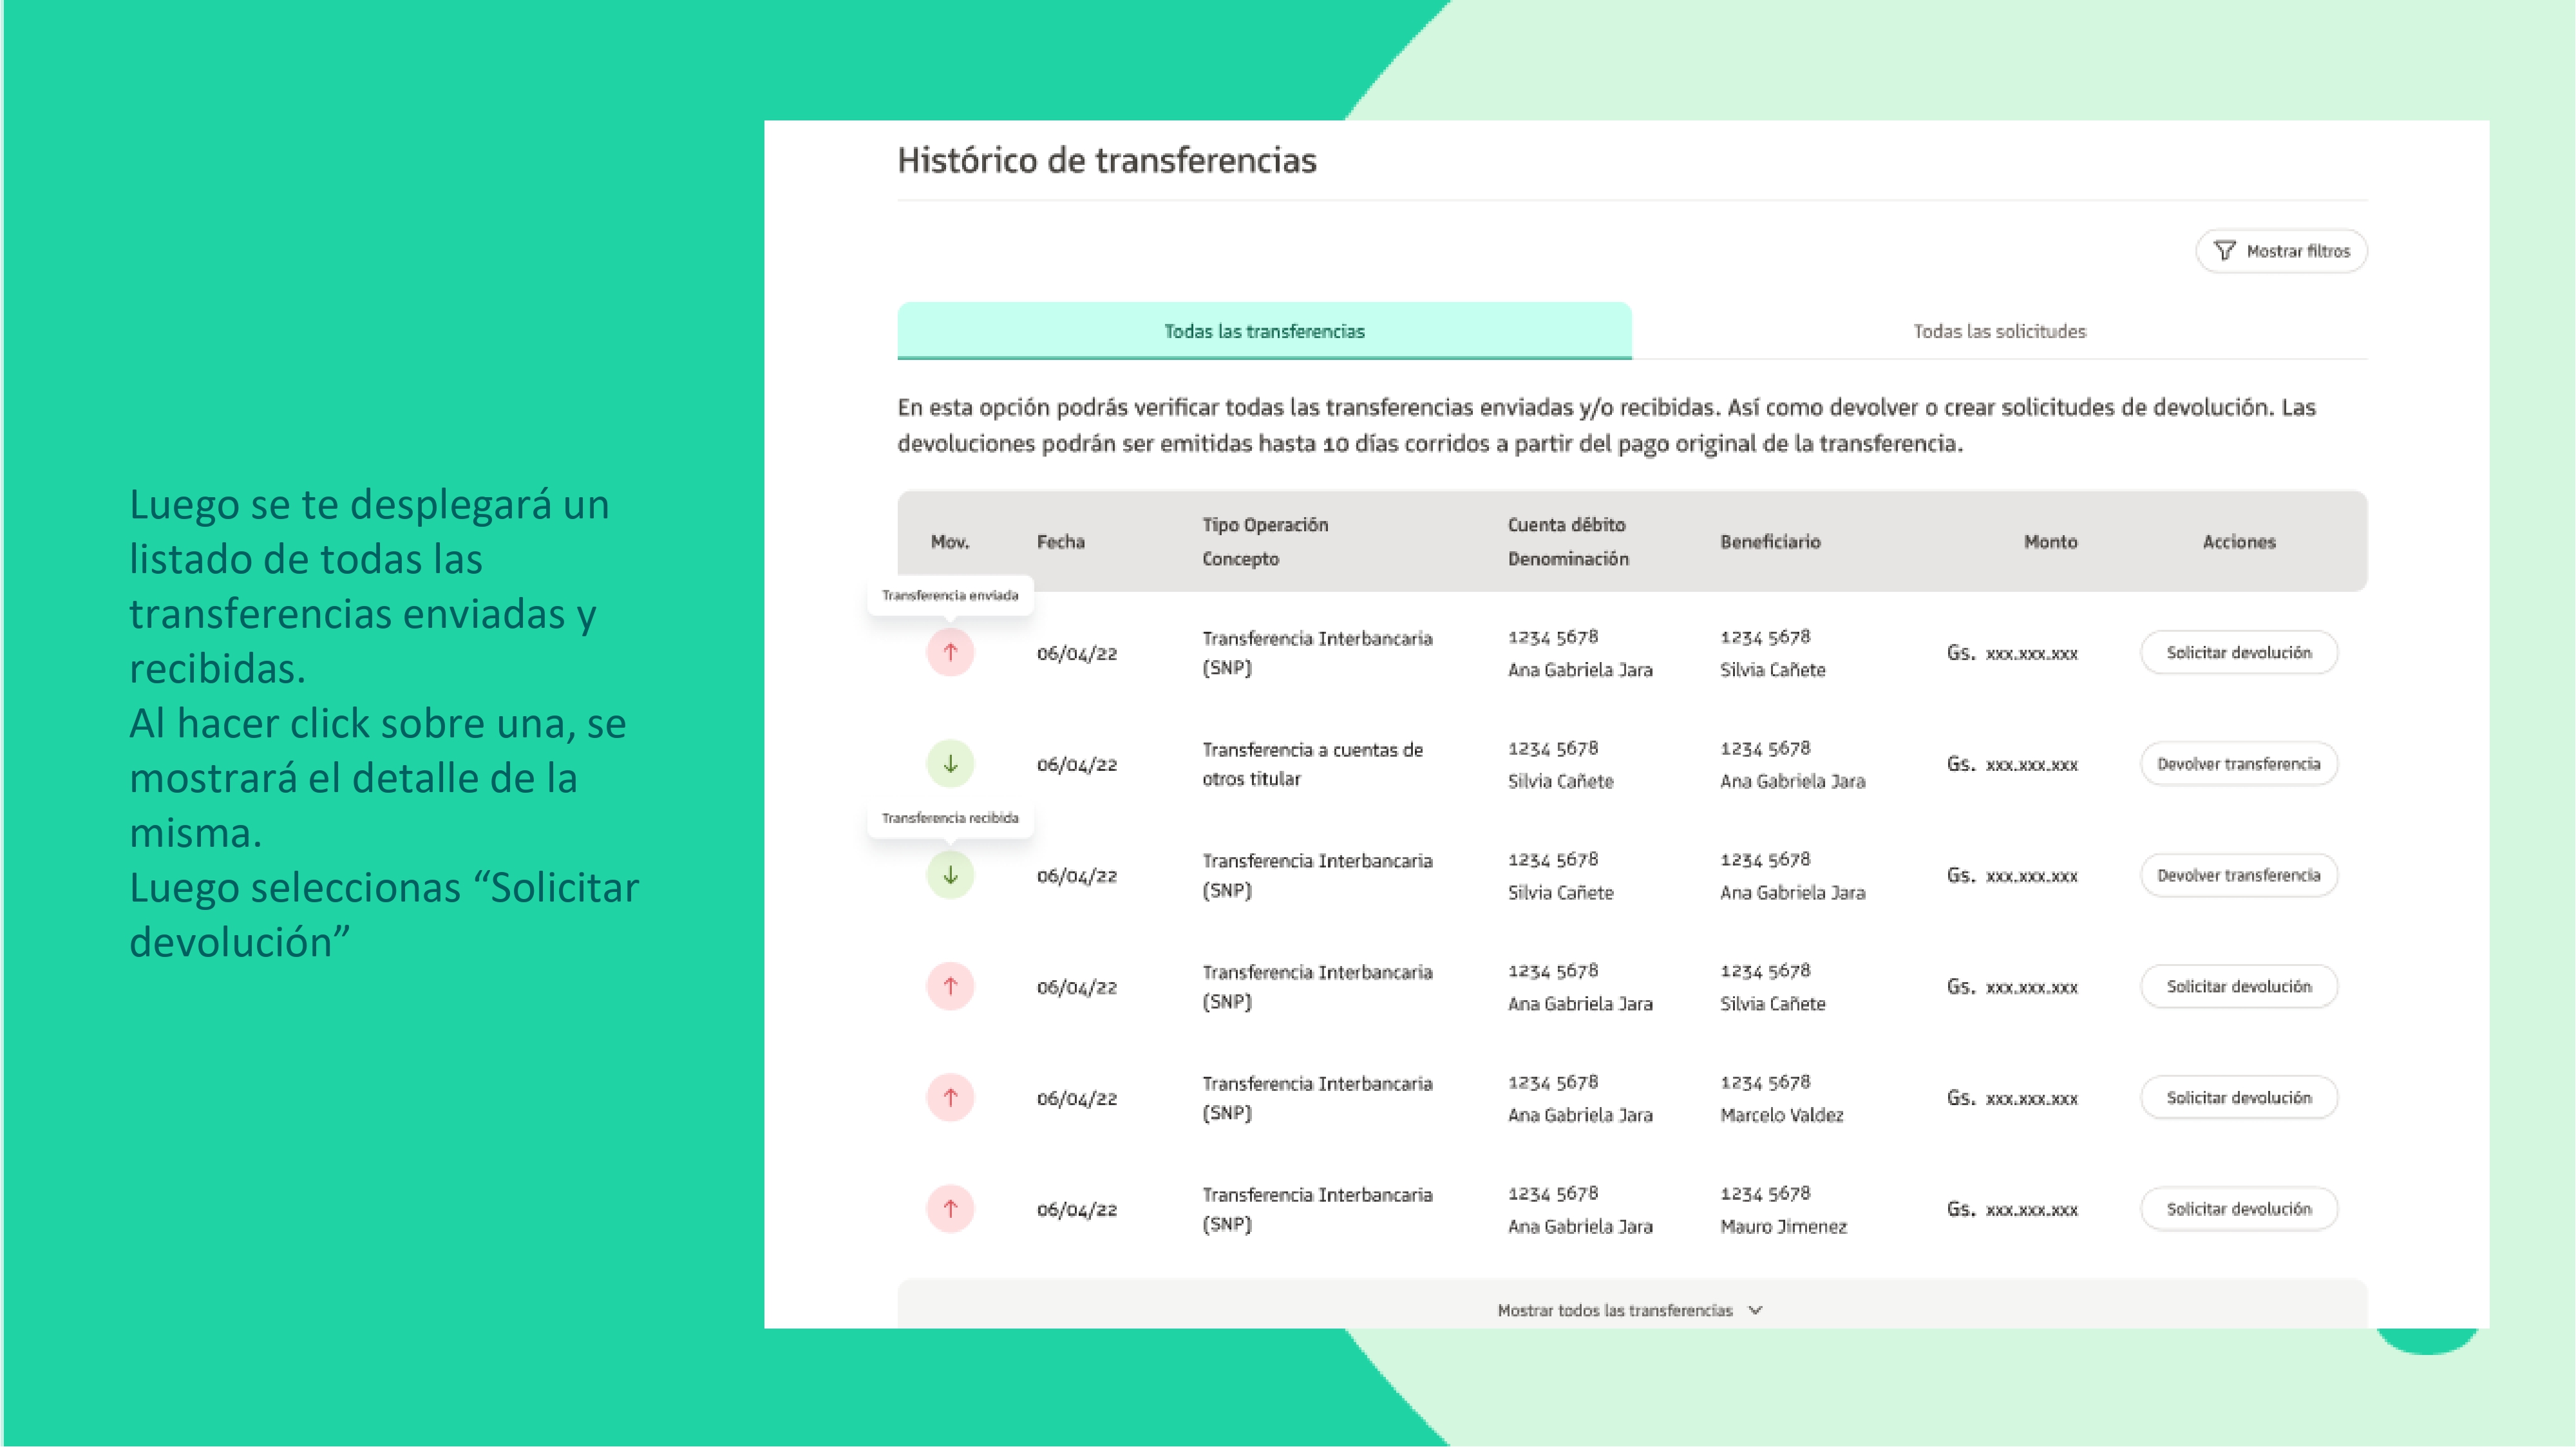Viewport: 2576px width, 1449px height.
Task: Click the 'Acciones' column header
Action: (2239, 542)
